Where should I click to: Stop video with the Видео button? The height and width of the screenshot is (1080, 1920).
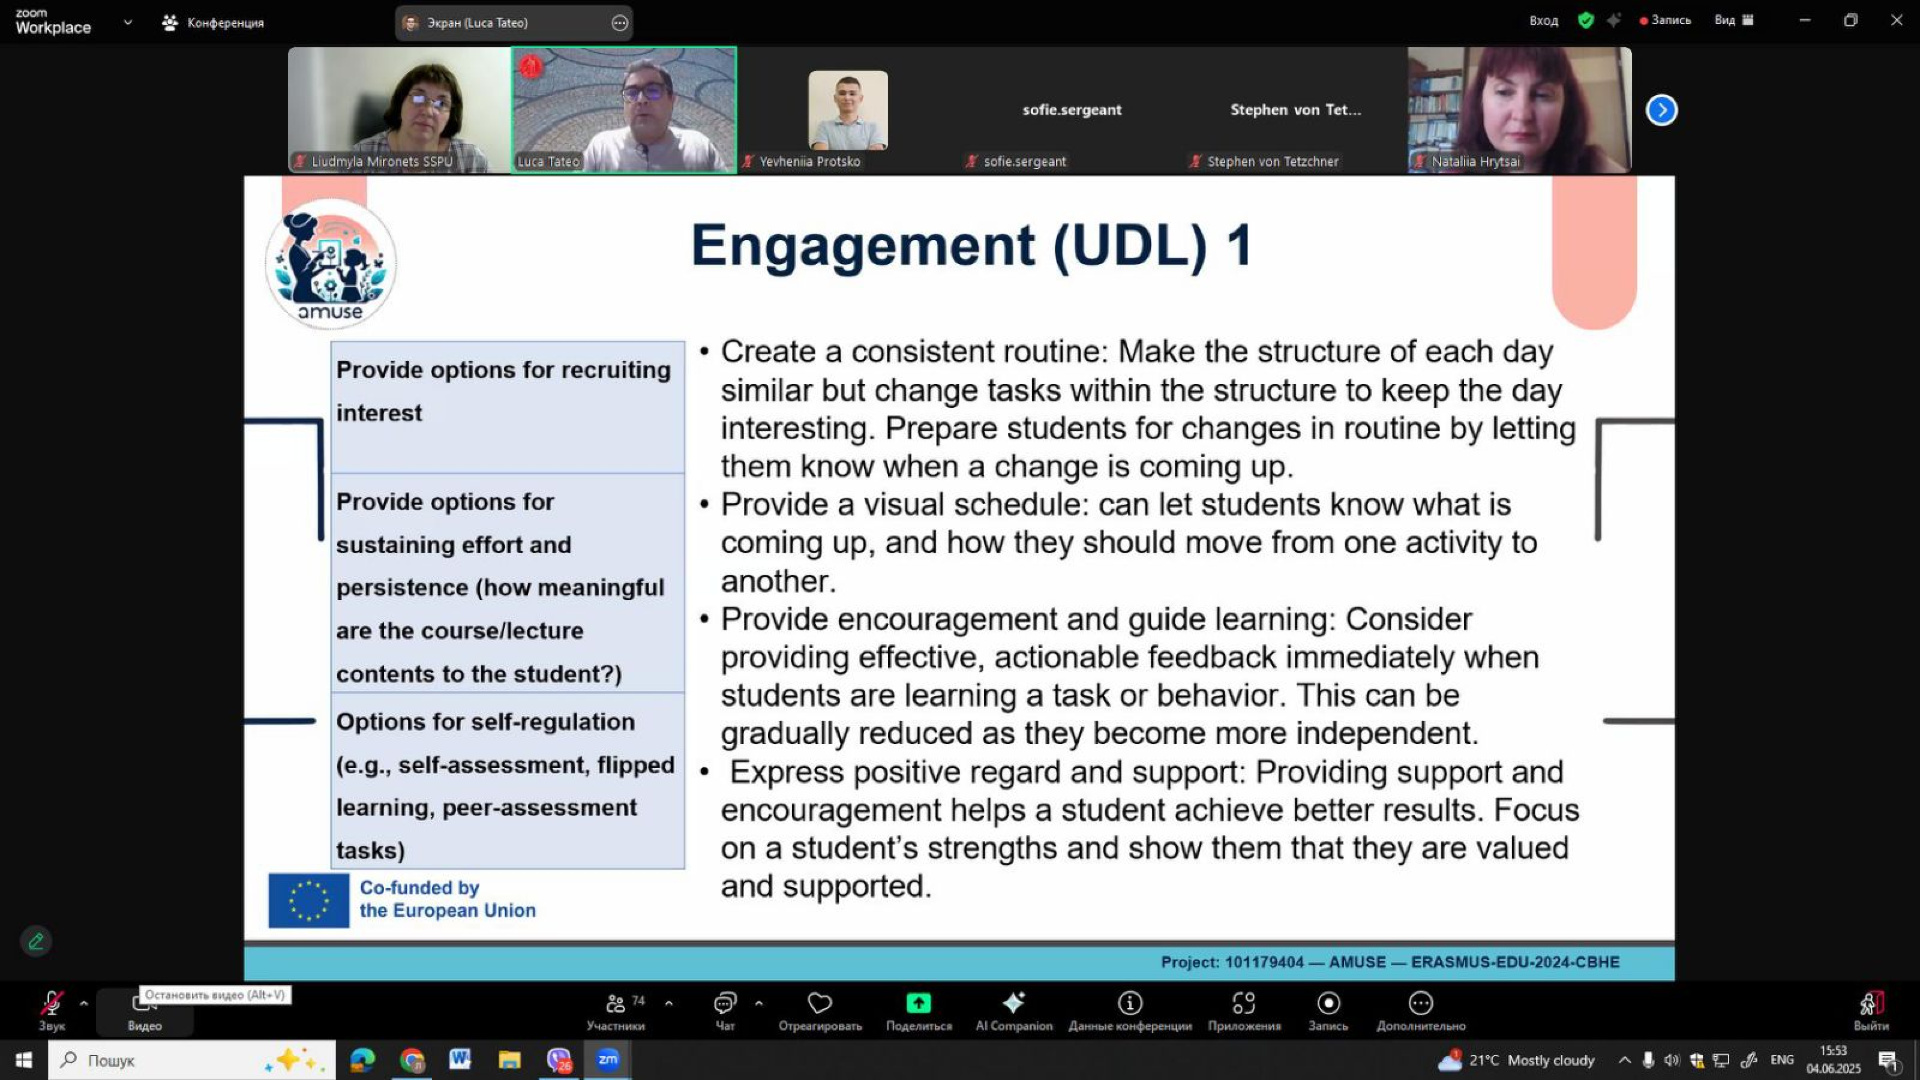pyautogui.click(x=144, y=1010)
